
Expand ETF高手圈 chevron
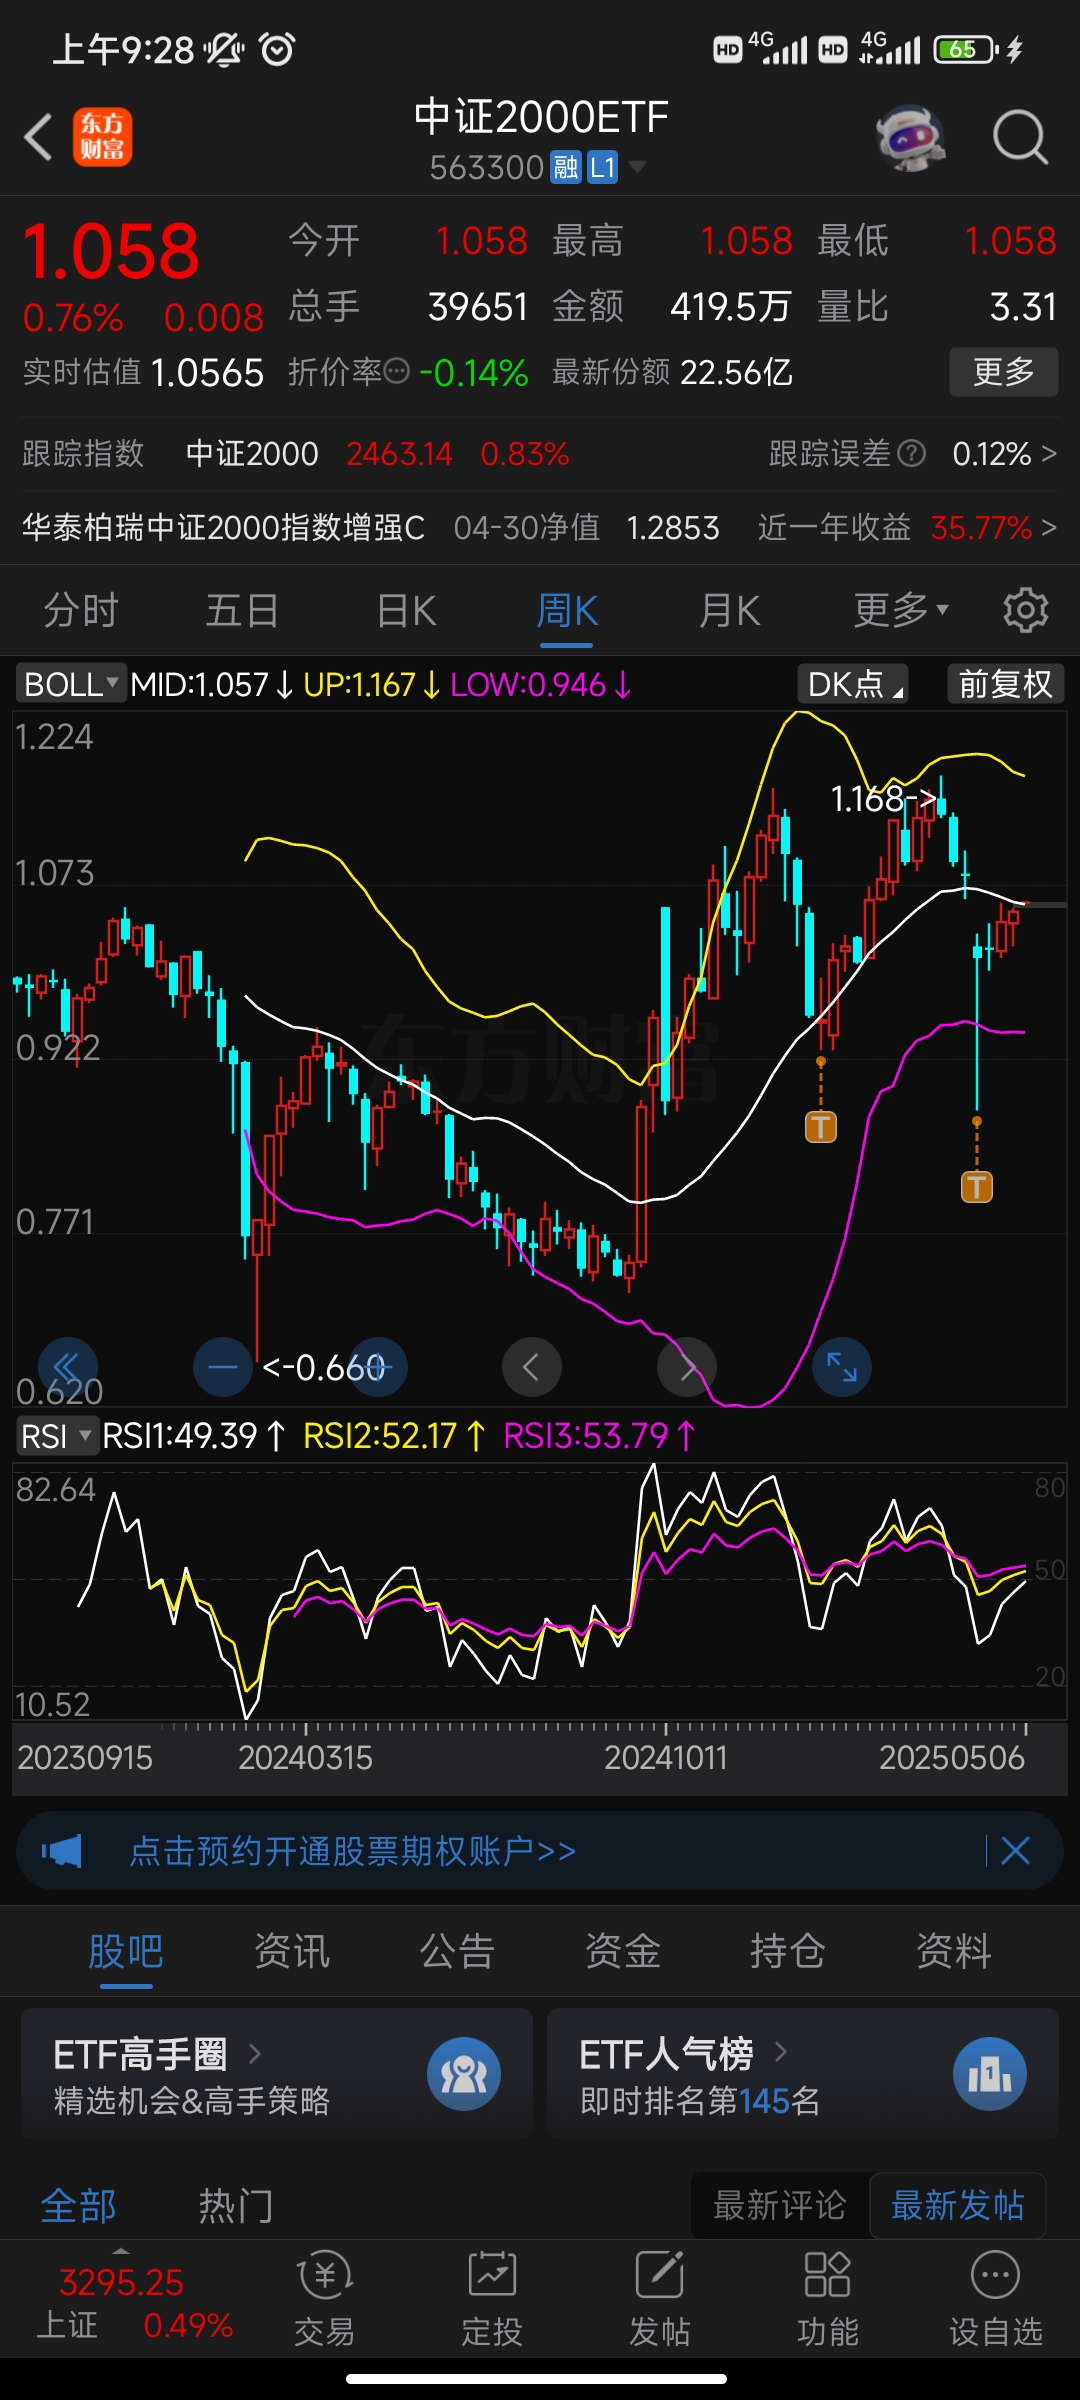click(x=255, y=2054)
